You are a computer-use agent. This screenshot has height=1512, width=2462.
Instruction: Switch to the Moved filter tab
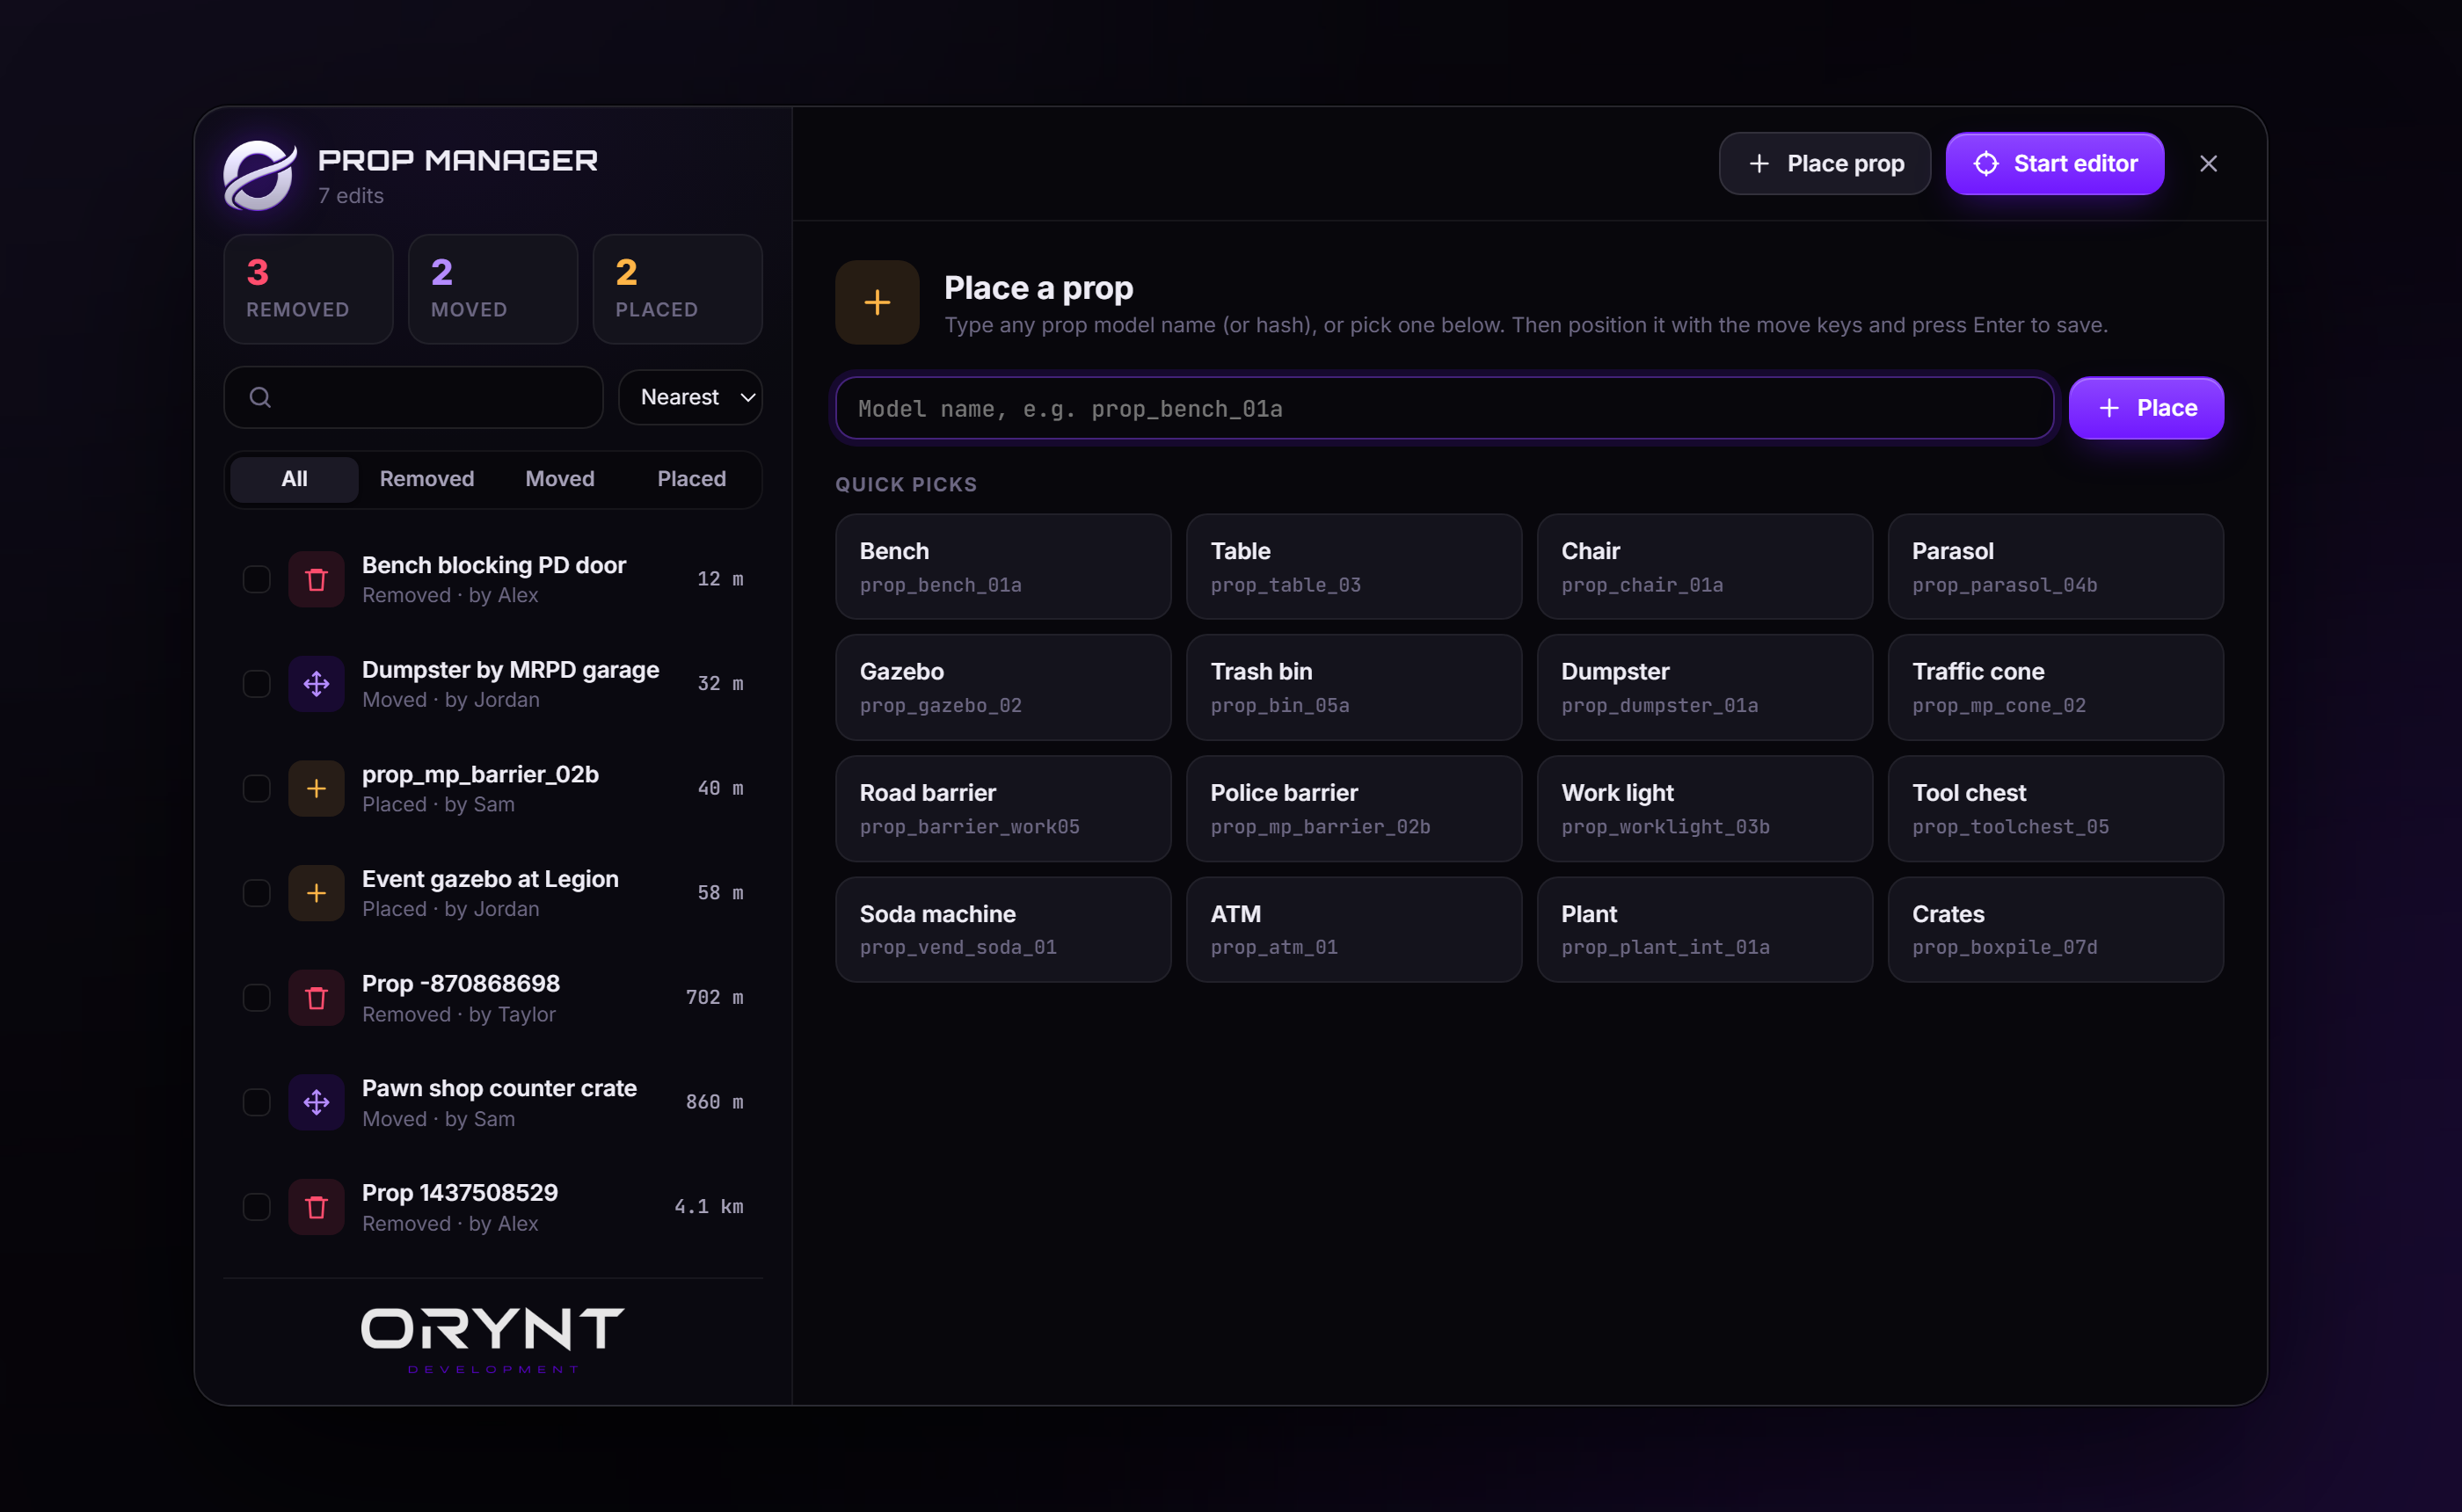pos(560,479)
